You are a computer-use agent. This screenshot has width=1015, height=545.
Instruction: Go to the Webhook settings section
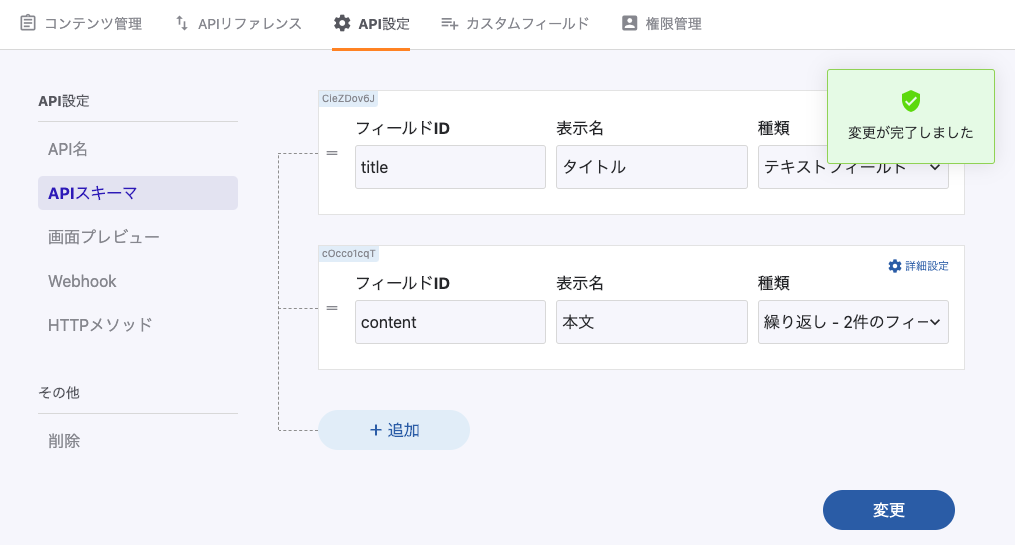click(82, 281)
